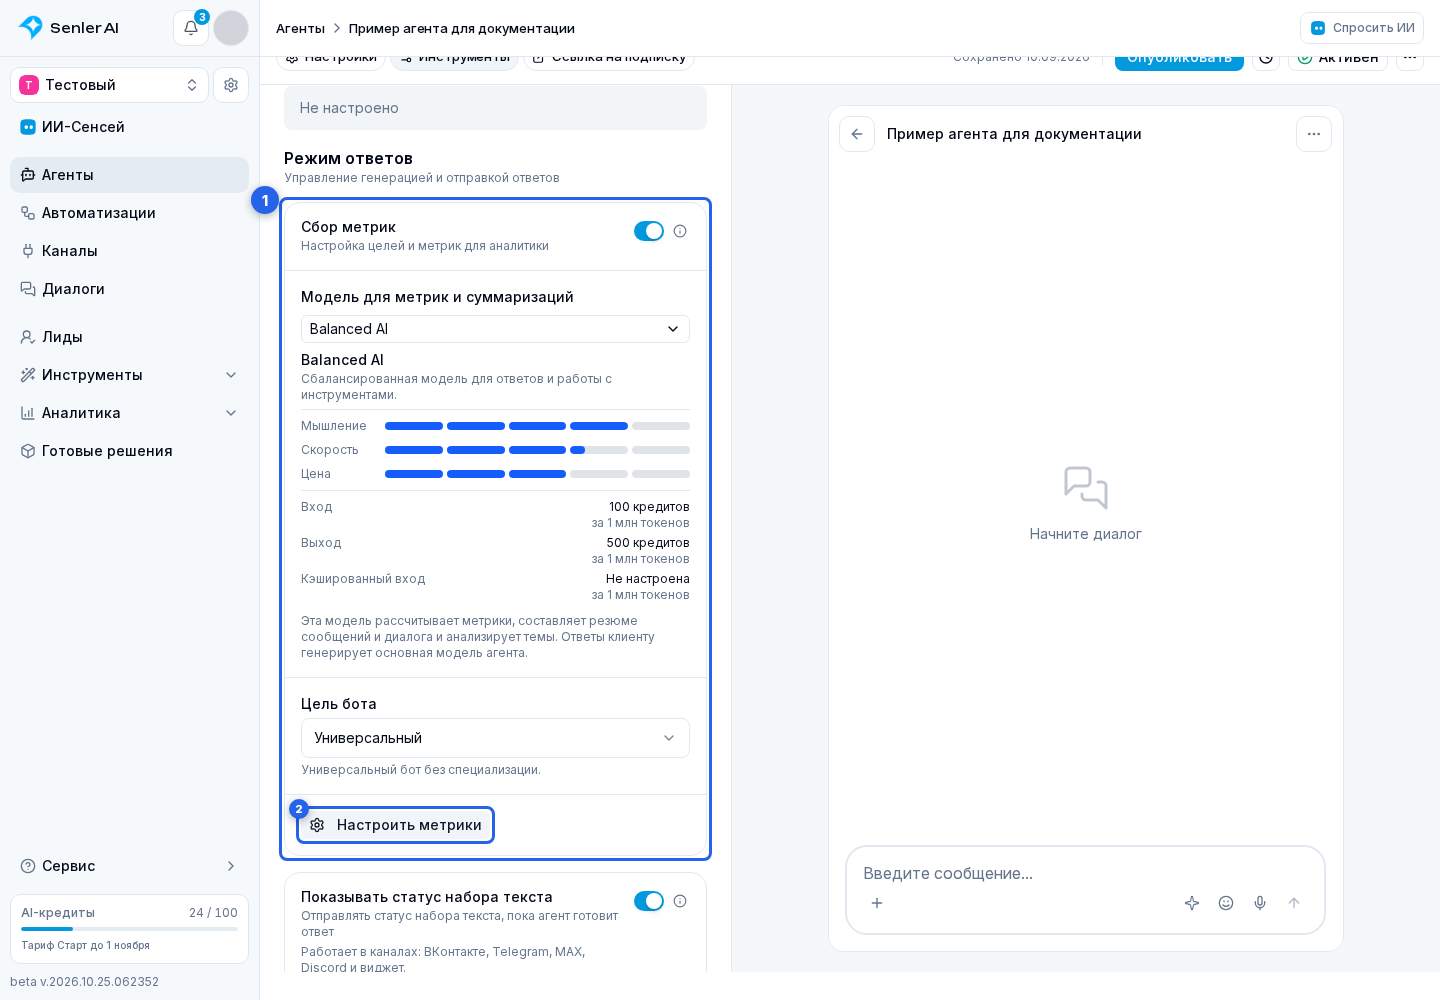1440x1000 pixels.
Task: Click the Мышление rating bar
Action: tap(537, 426)
